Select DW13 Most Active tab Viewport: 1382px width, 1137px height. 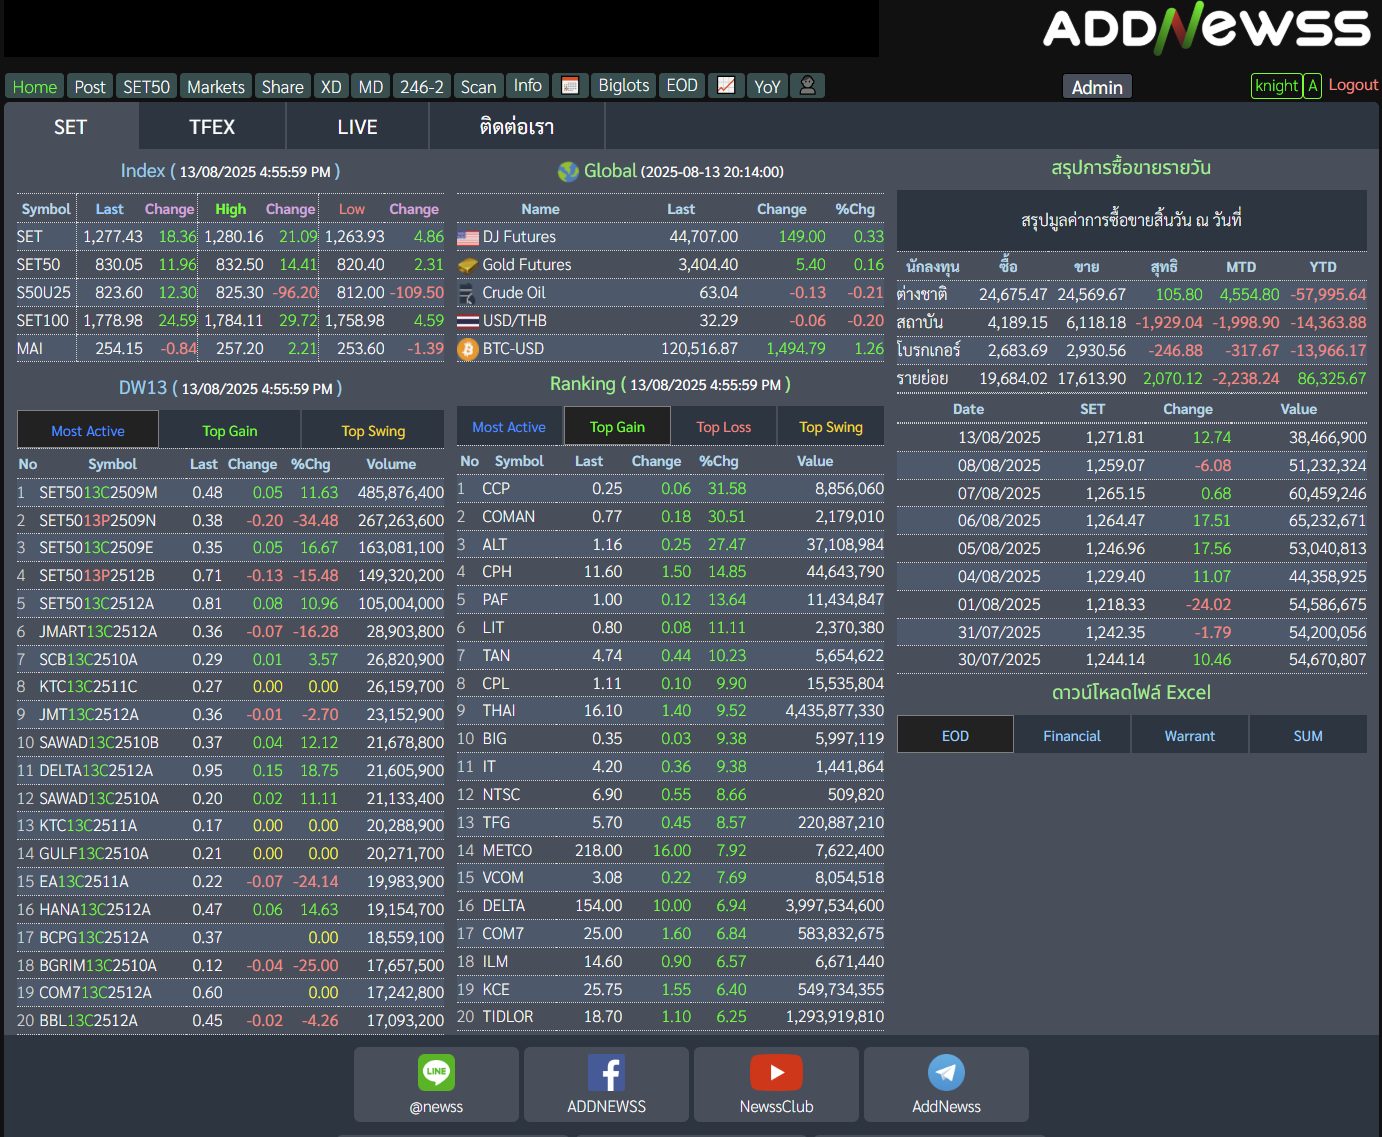click(88, 431)
